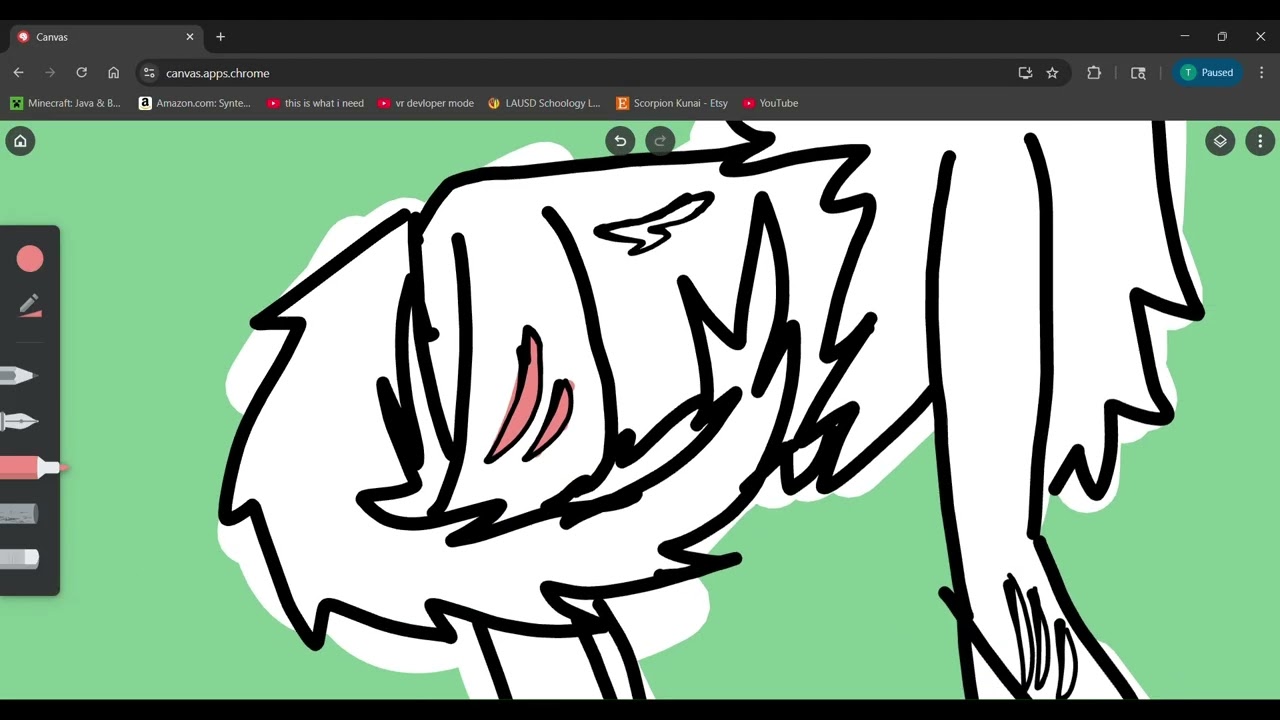Open 'this is what i need' bookmark
Screen dimensions: 1280x720
[x=315, y=103]
